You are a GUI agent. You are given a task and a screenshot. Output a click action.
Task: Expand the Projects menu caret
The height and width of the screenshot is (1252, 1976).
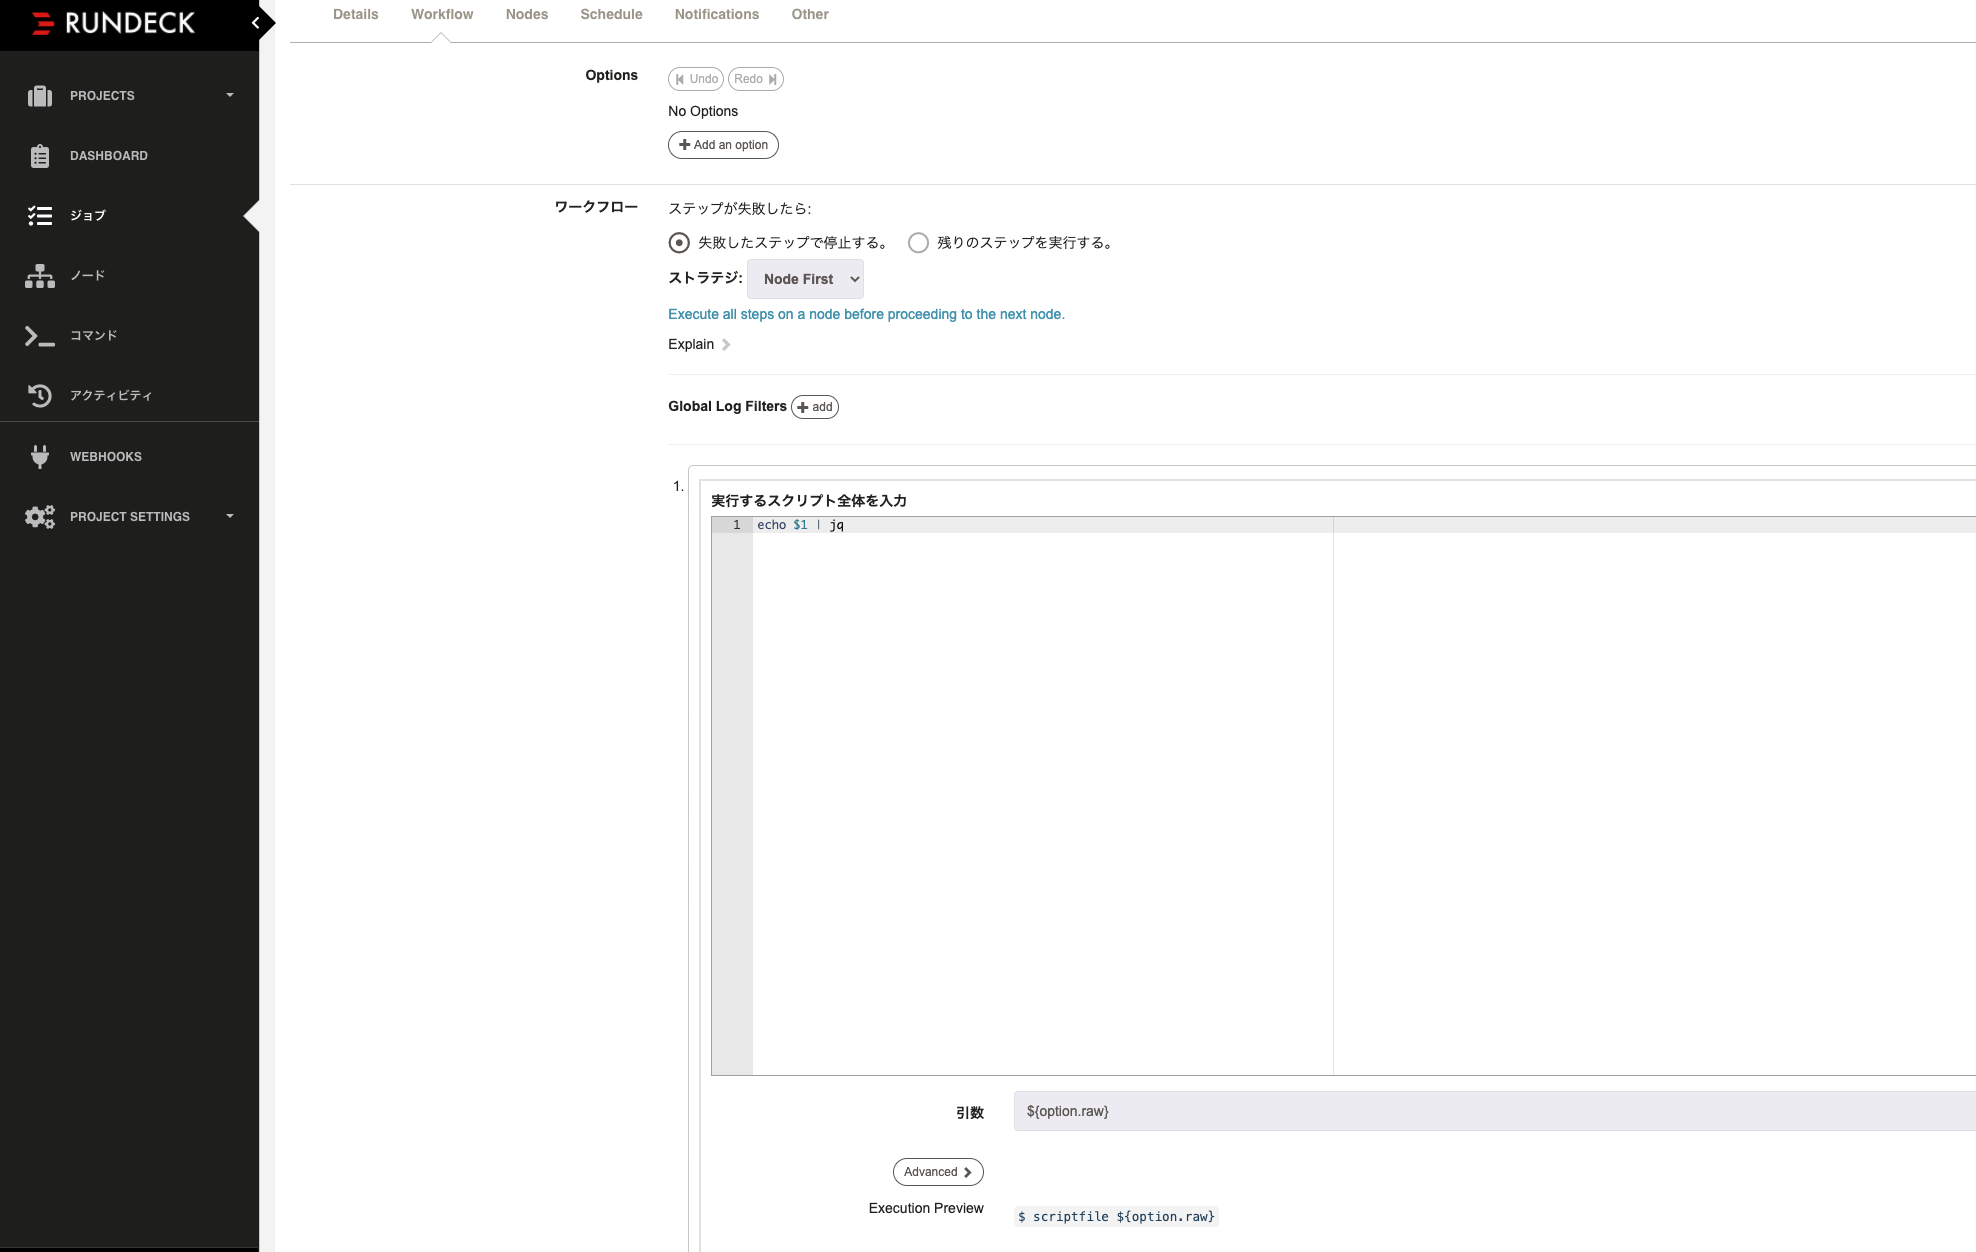coord(230,96)
